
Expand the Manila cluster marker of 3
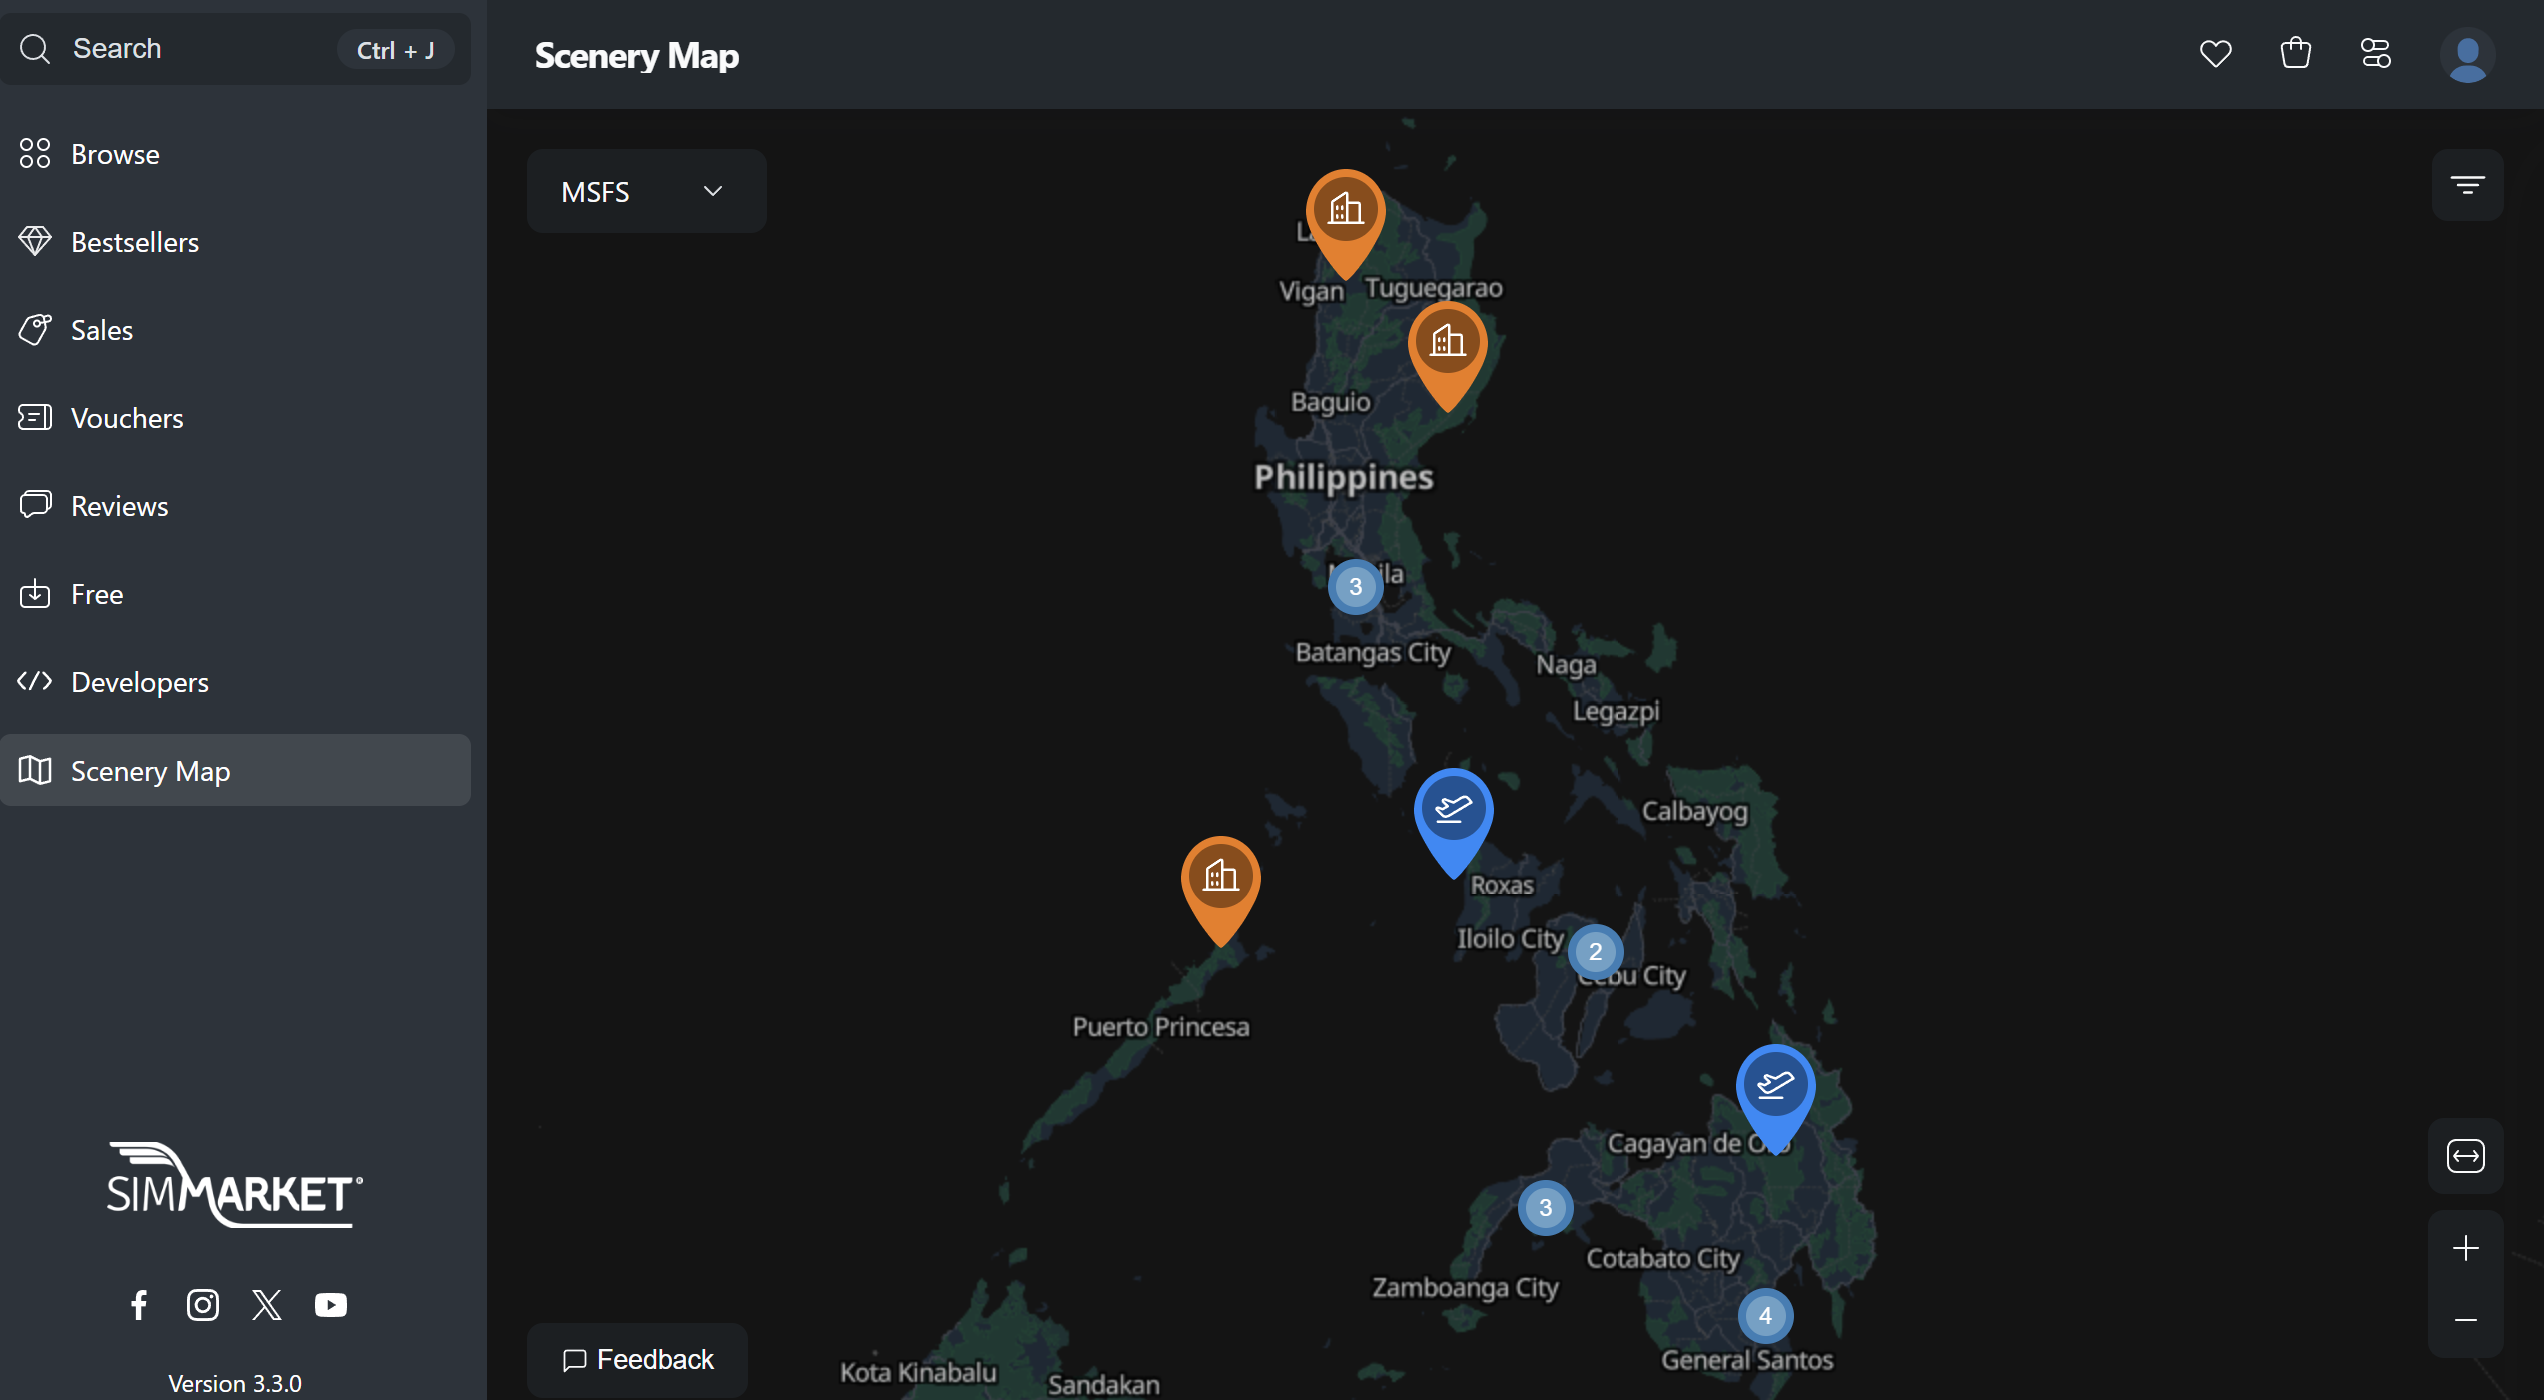click(1355, 587)
